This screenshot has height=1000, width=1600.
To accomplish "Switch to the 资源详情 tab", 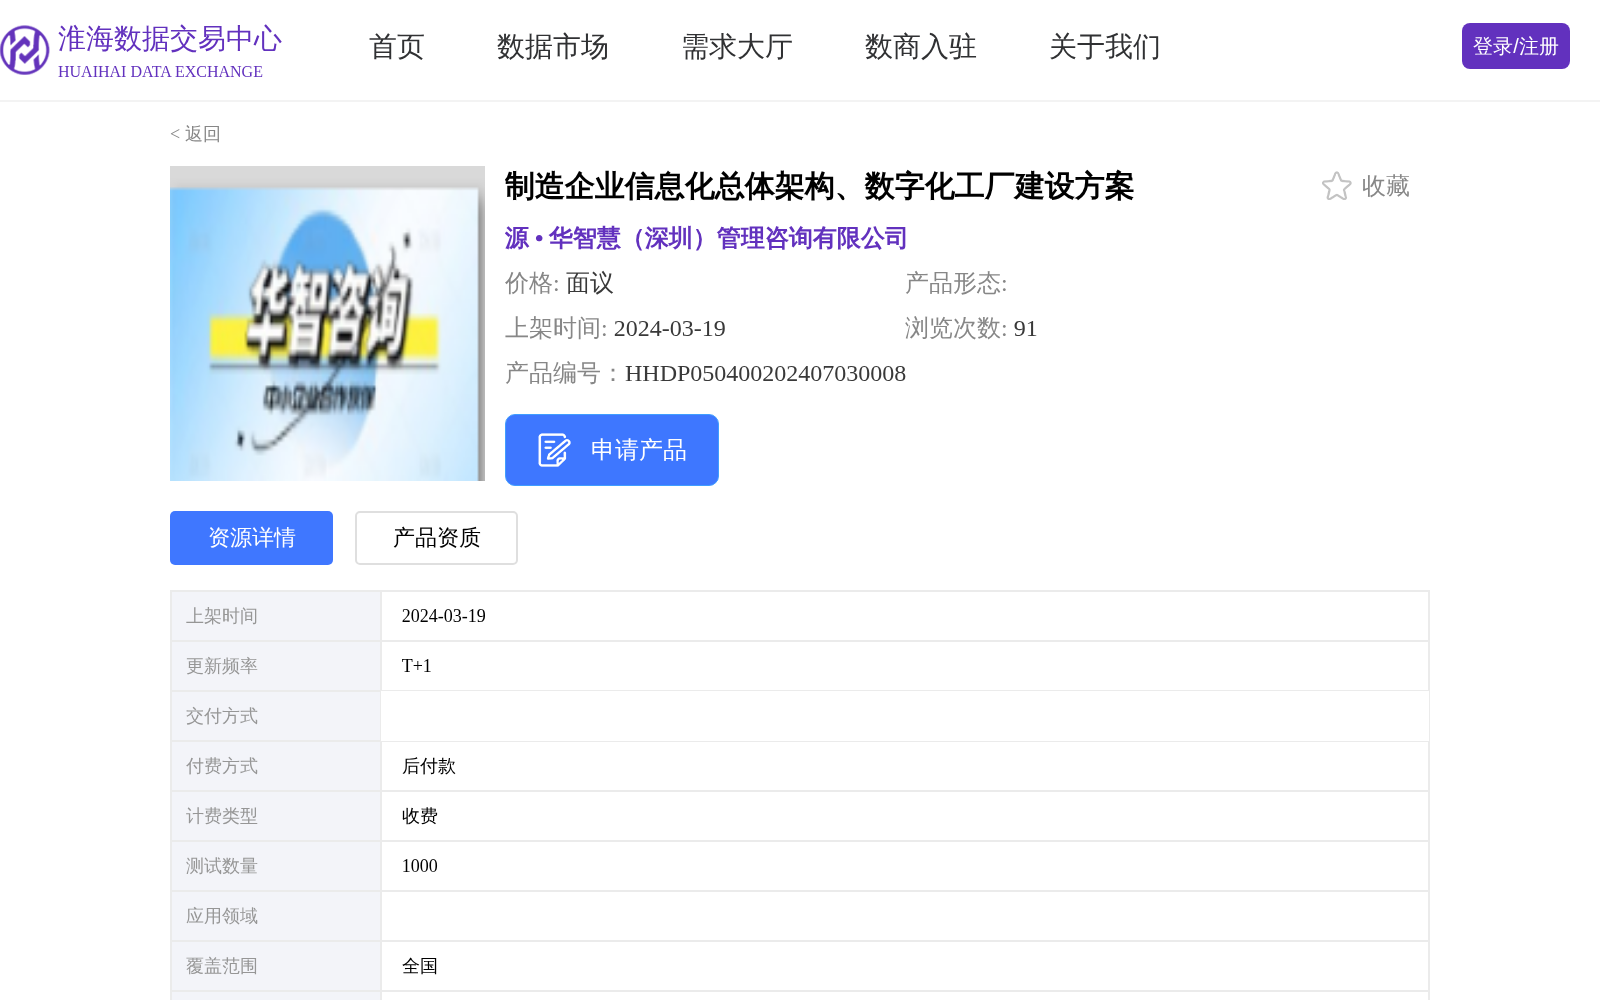I will tap(251, 538).
